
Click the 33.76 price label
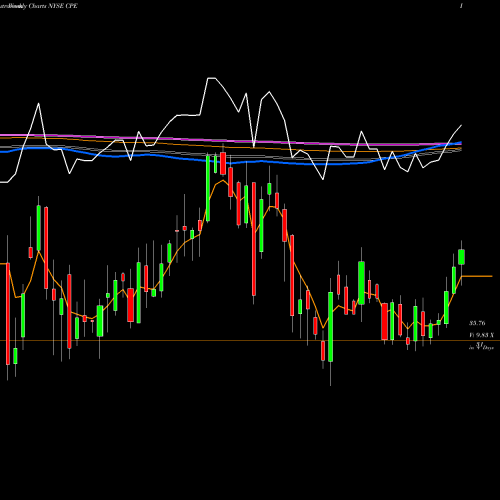pos(477,323)
